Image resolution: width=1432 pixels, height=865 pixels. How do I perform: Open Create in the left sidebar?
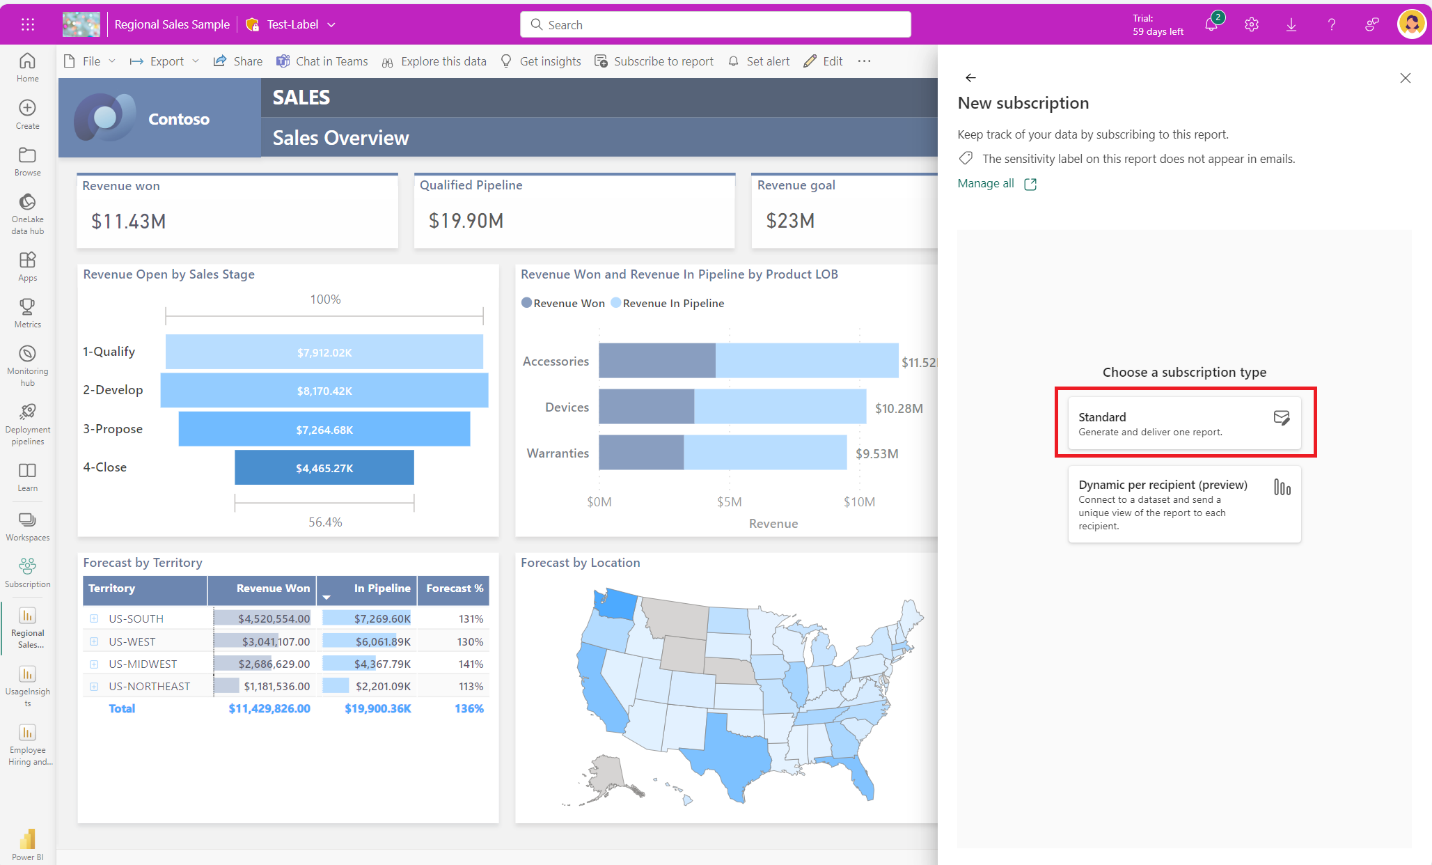(x=27, y=114)
